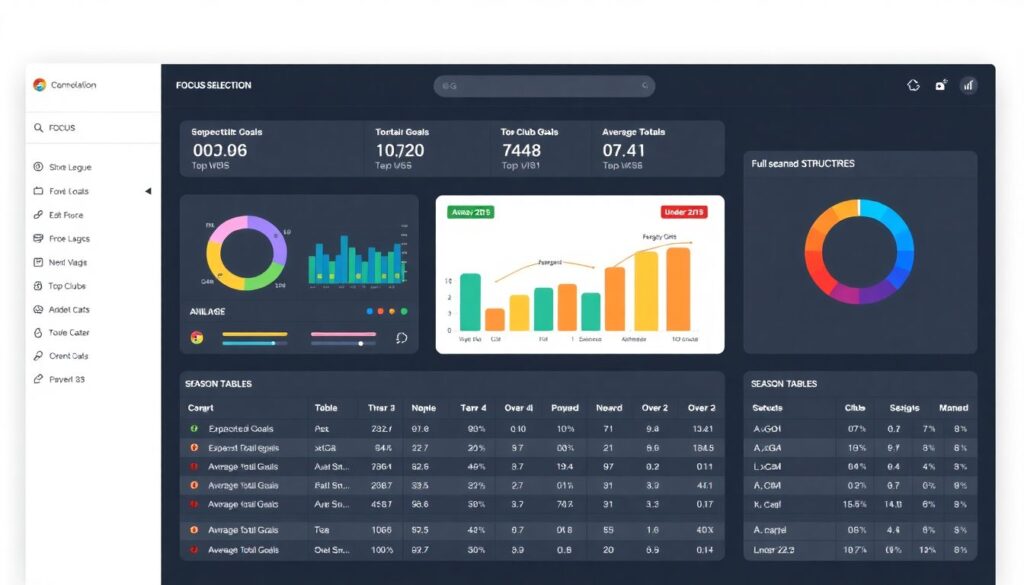Click the folder icon in the sidebar
Screen dimensions: 1024x585
(38, 191)
